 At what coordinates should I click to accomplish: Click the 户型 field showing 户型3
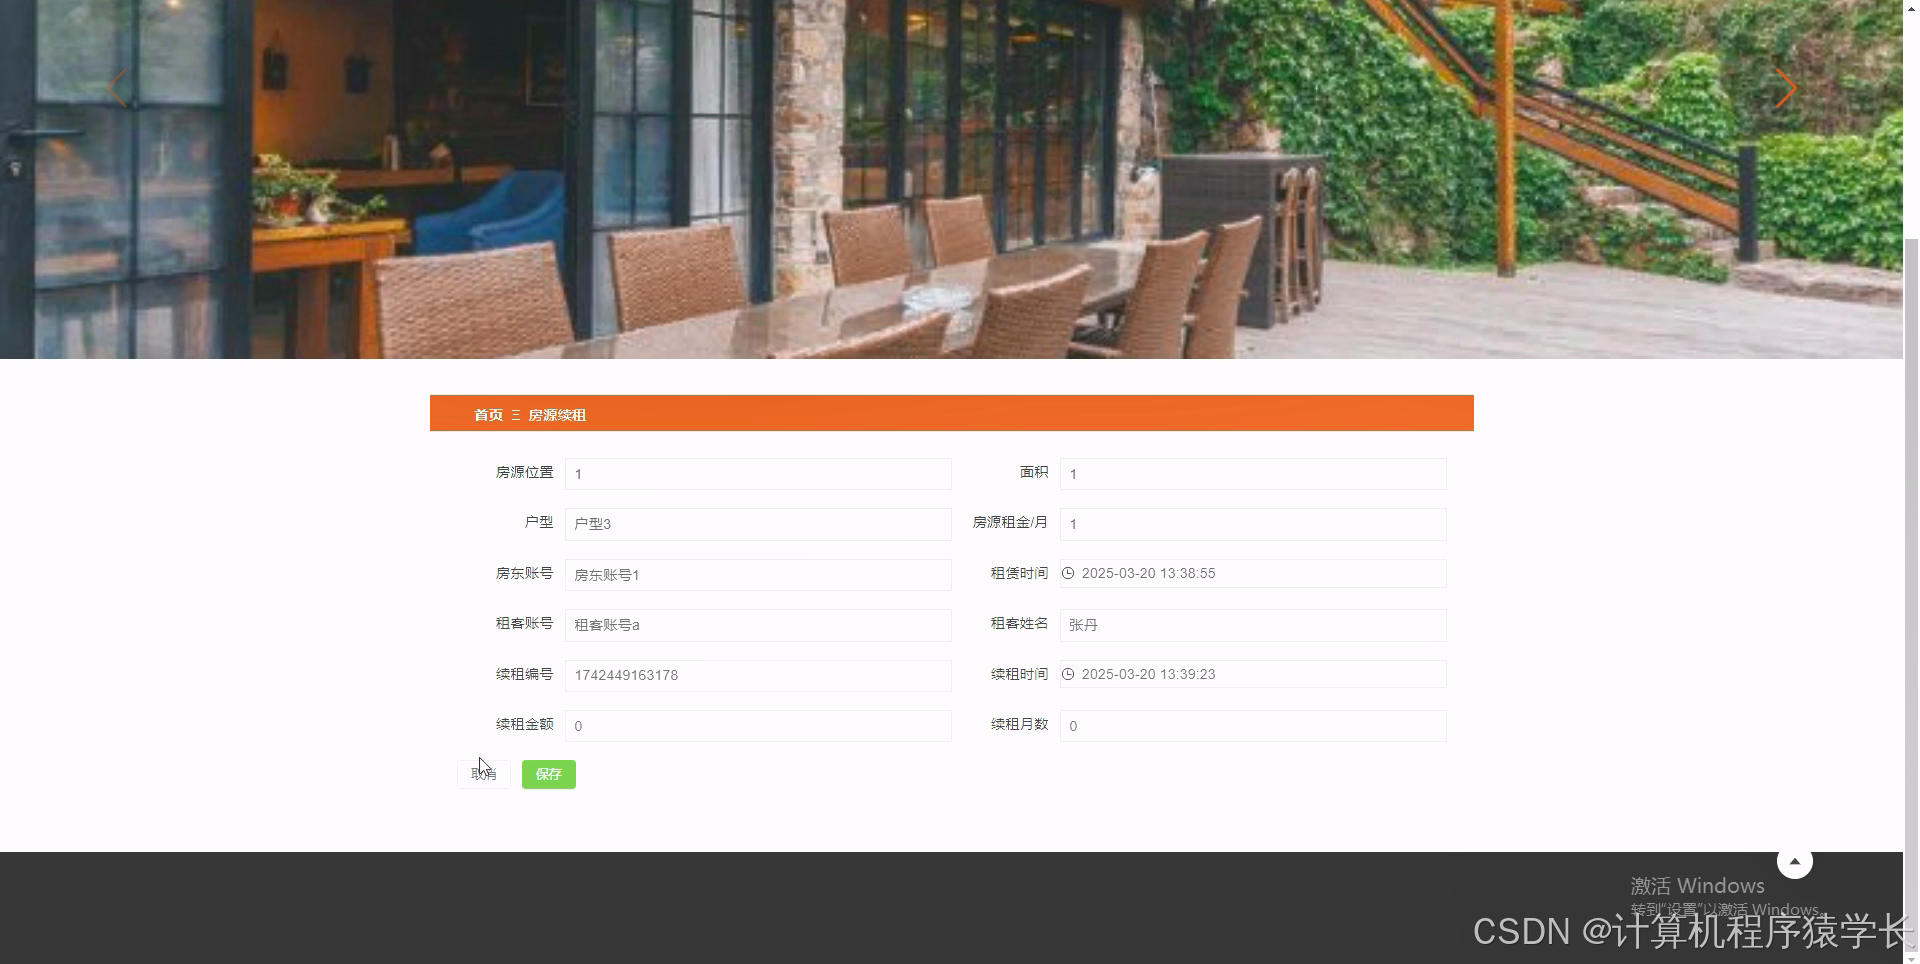click(x=758, y=524)
